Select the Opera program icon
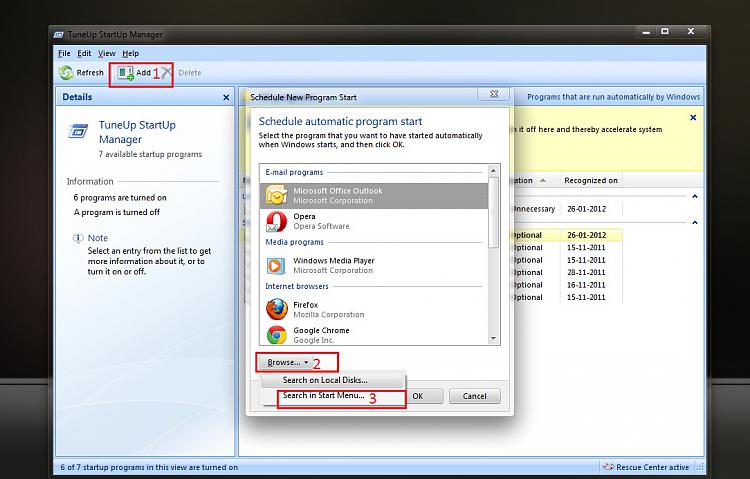750x479 pixels. pyautogui.click(x=276, y=222)
